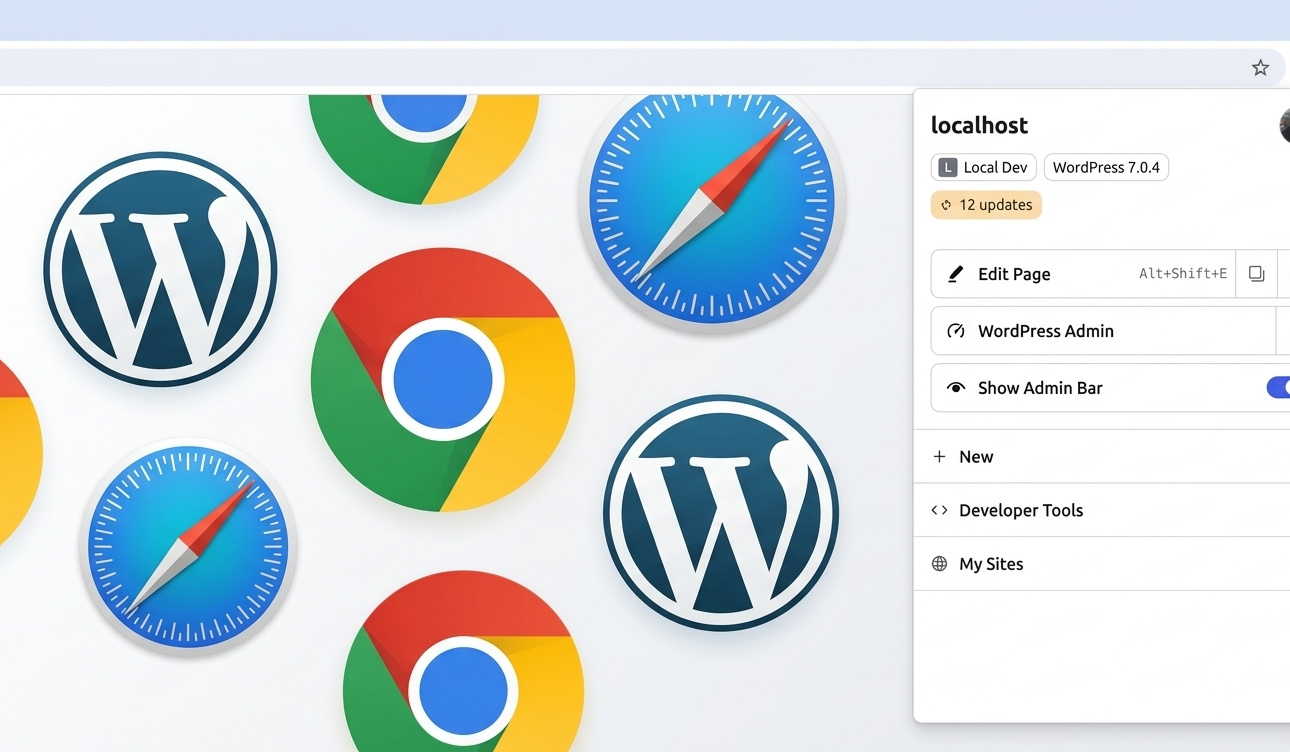
Task: Click the WordPress 7.0.4 version badge
Action: [x=1106, y=167]
